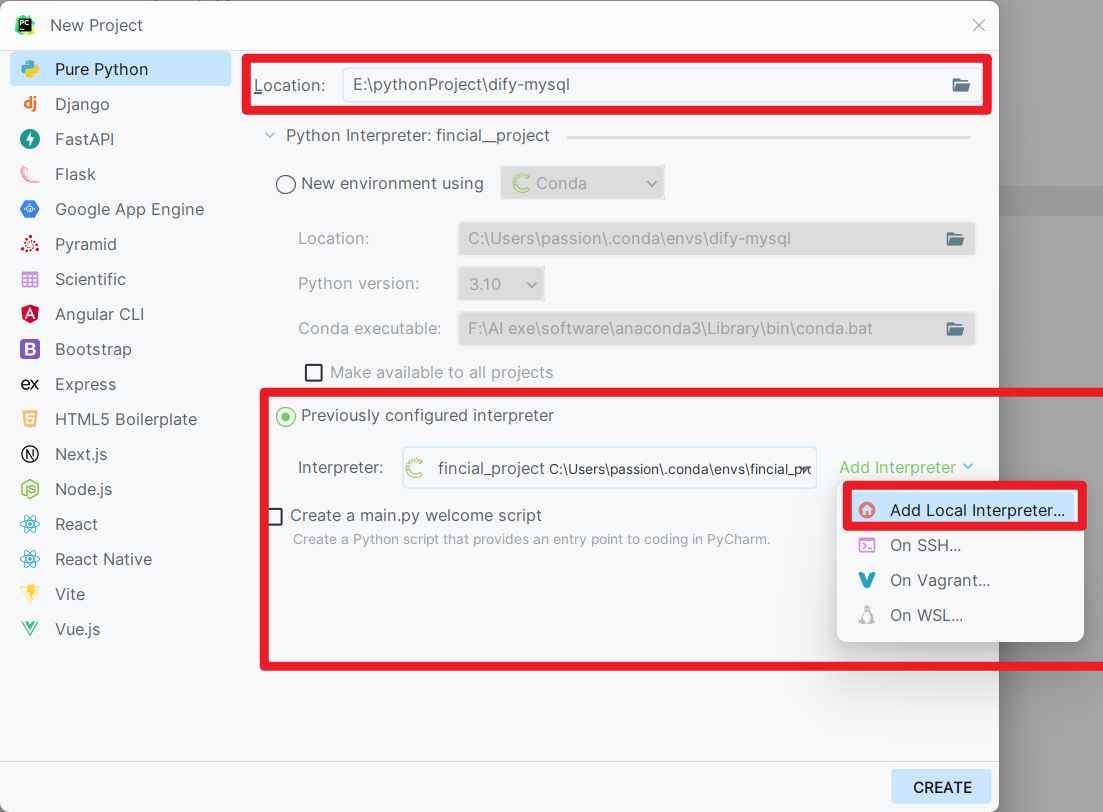Click the Vagrant V icon
This screenshot has width=1103, height=812.
(867, 580)
